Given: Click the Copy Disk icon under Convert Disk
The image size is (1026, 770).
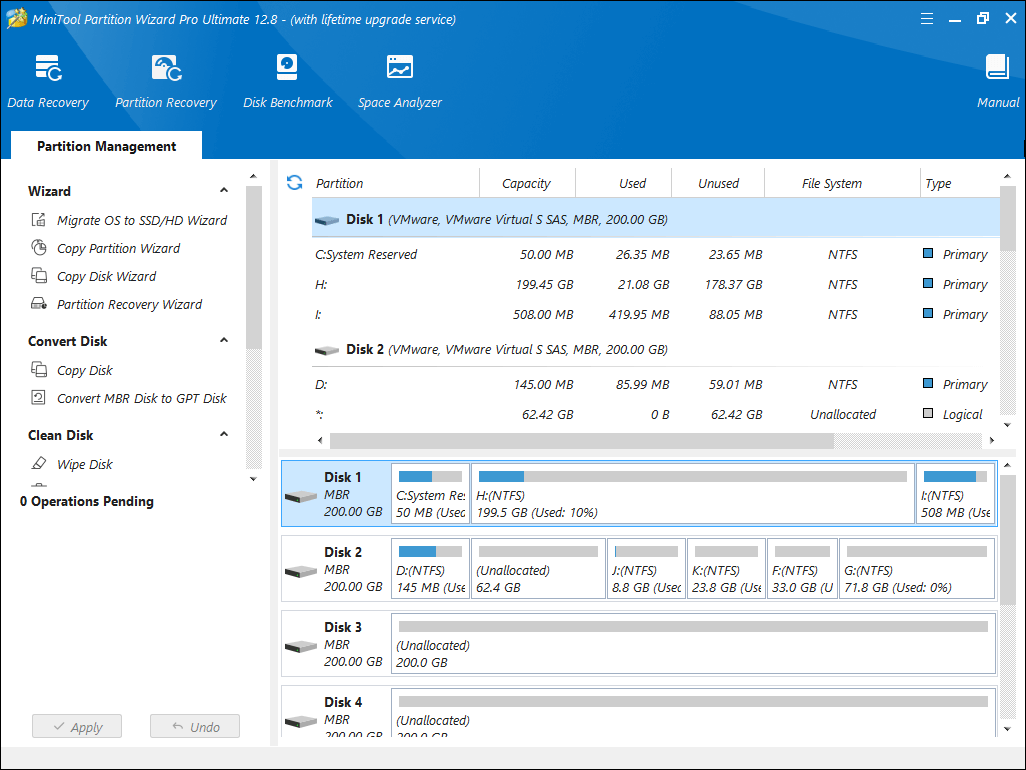Looking at the screenshot, I should (39, 370).
